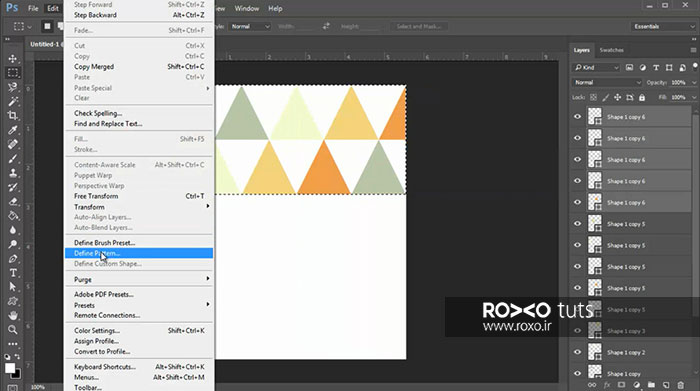Expand the Purge submenu
Viewport: 700px width, 391px height.
pyautogui.click(x=139, y=279)
